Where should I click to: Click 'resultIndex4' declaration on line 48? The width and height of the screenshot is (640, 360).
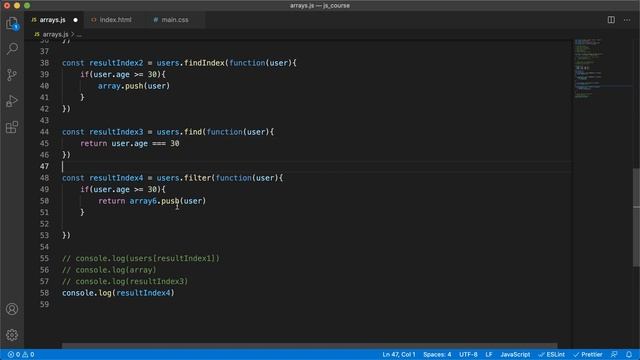tap(116, 178)
